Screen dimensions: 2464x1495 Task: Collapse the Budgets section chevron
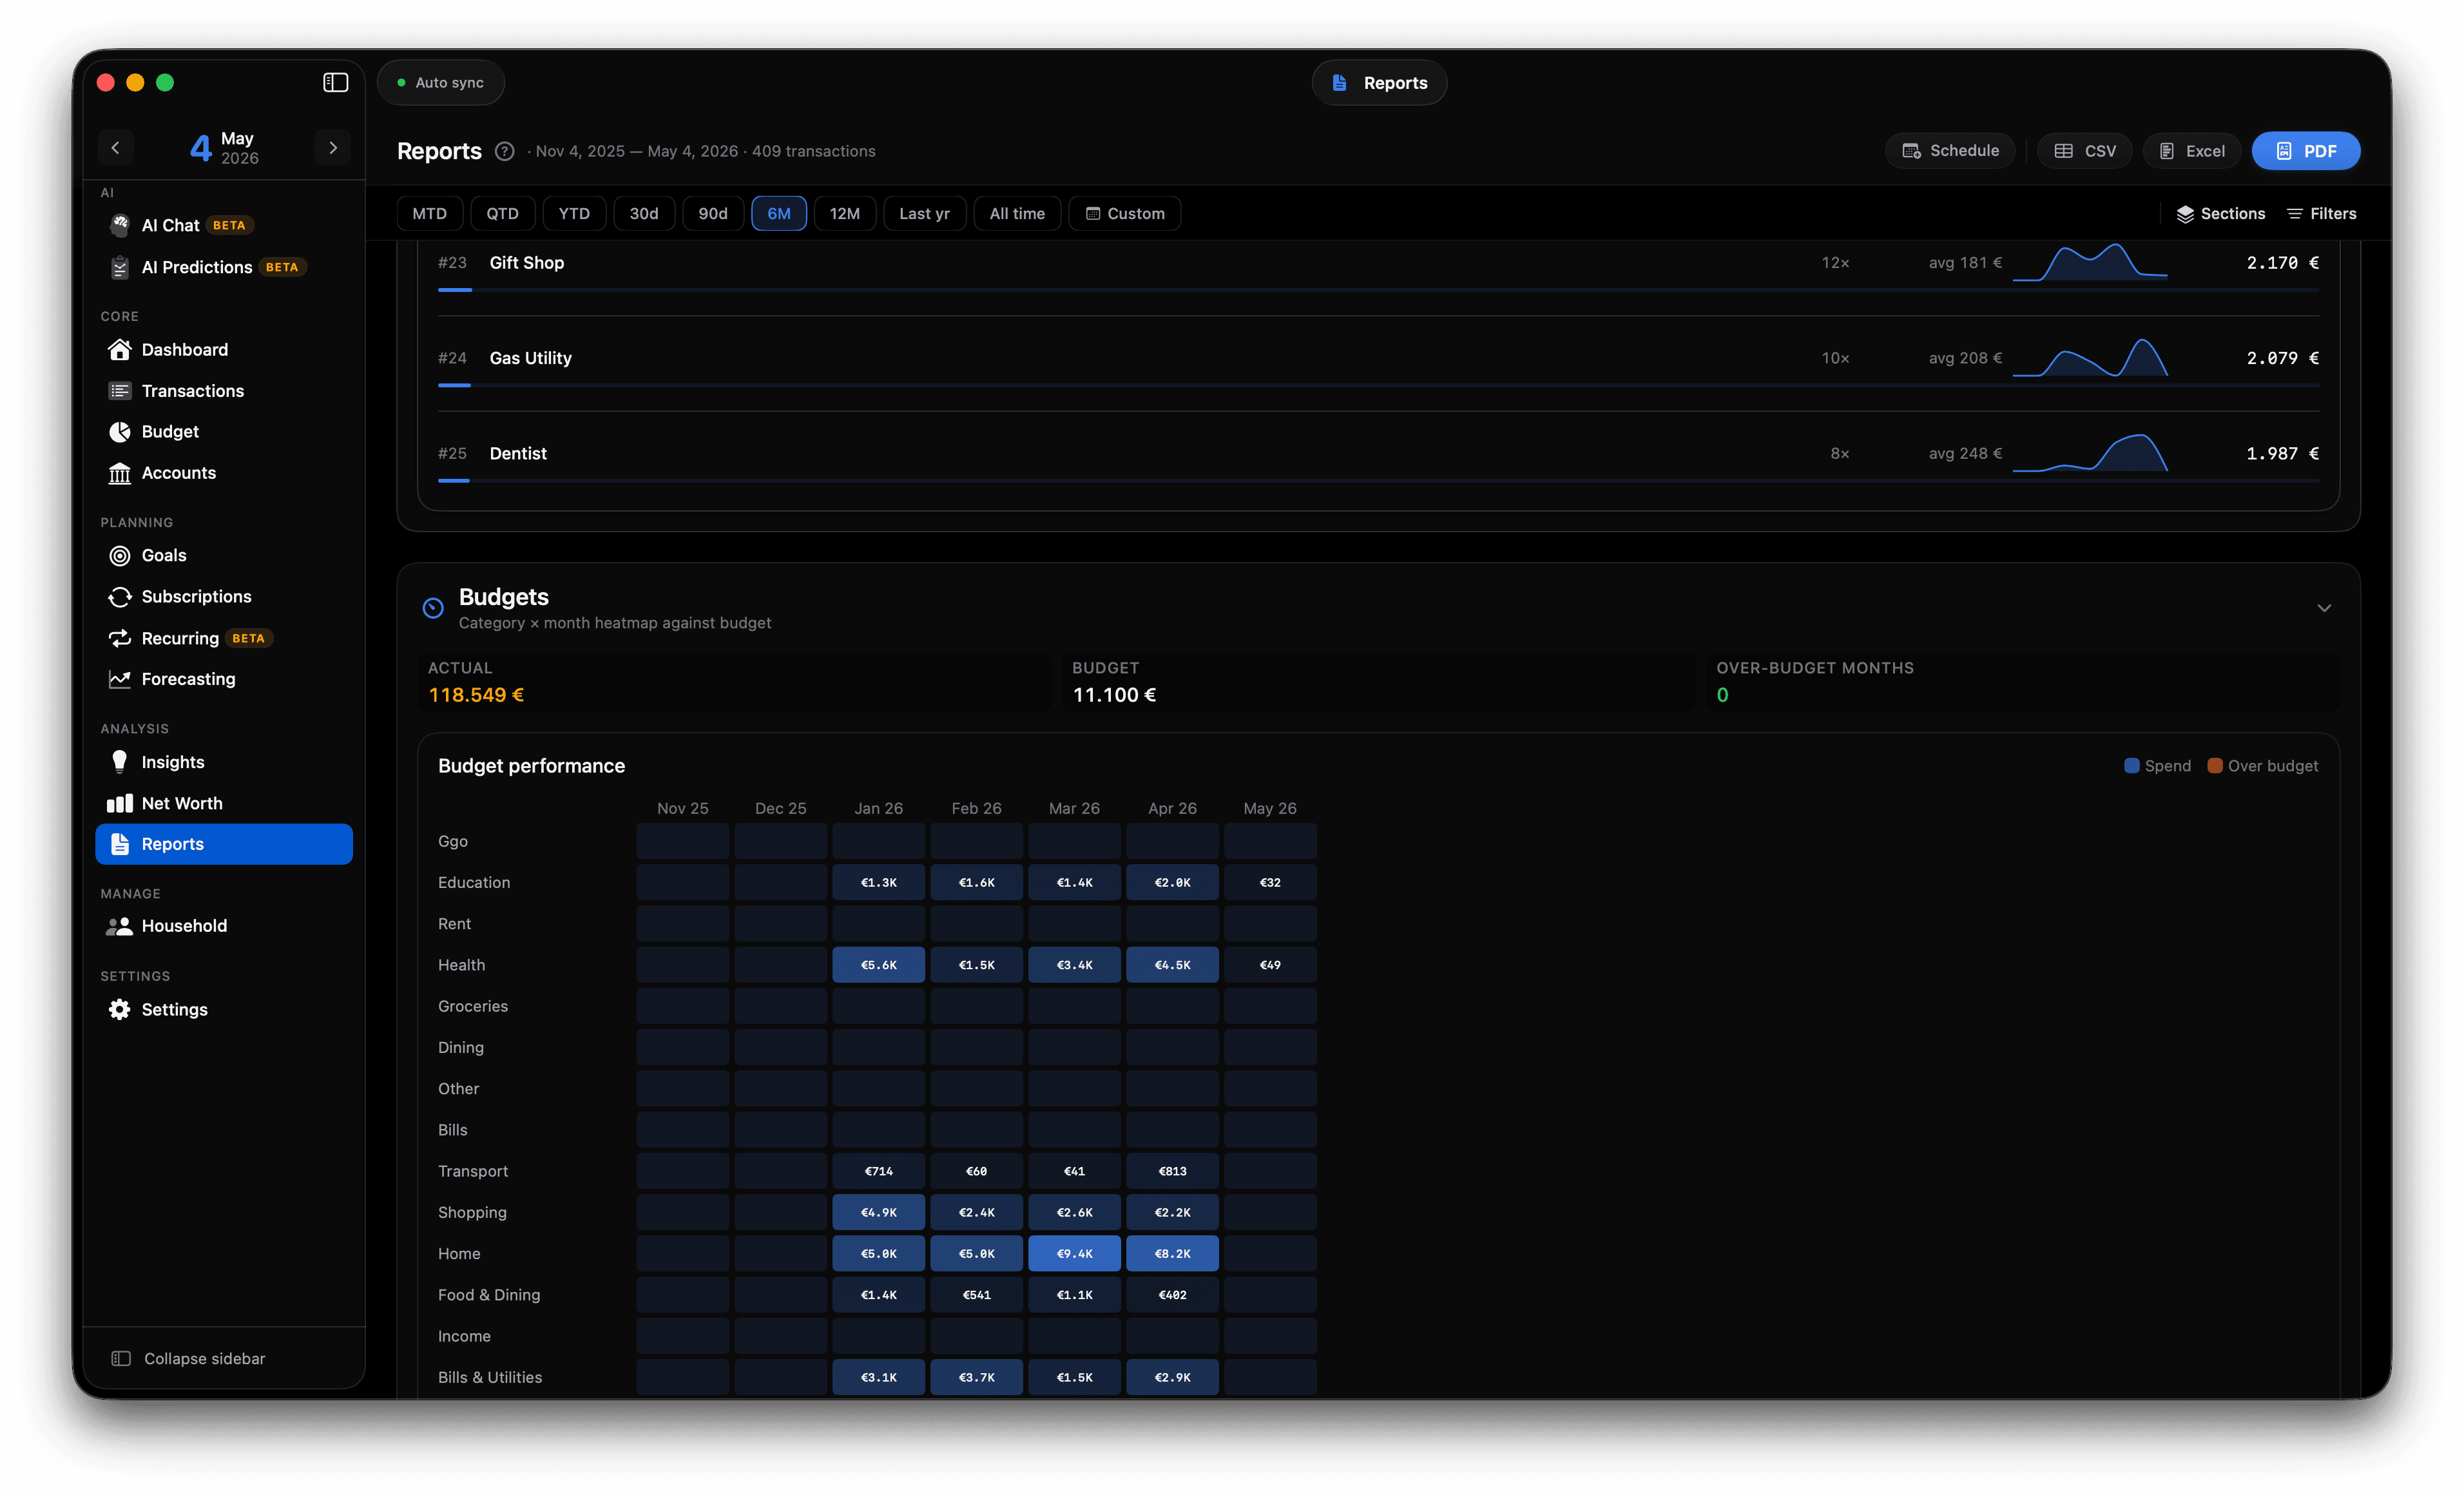(2324, 608)
